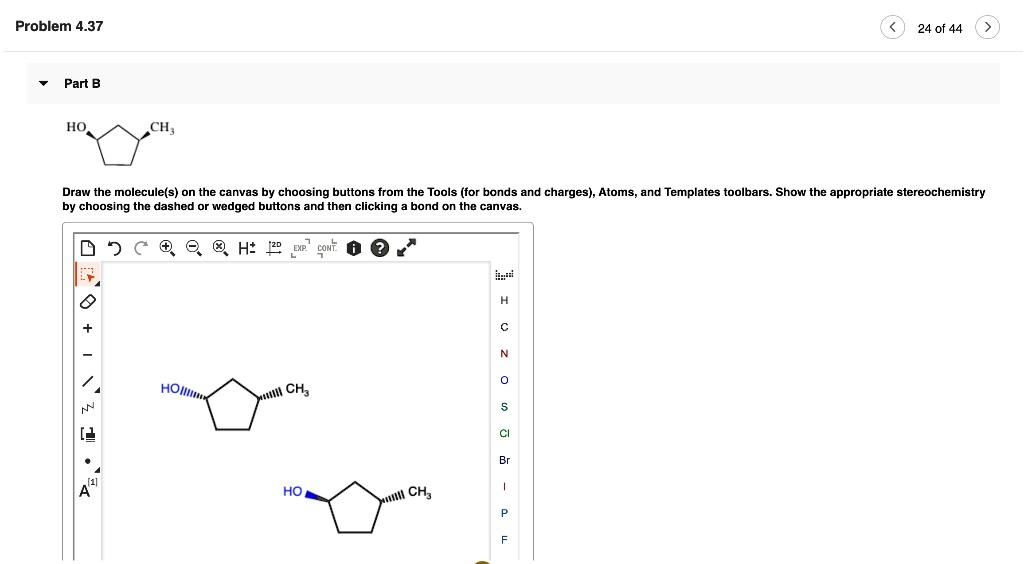Select the marquee selection tool
The height and width of the screenshot is (564, 1024).
click(88, 275)
